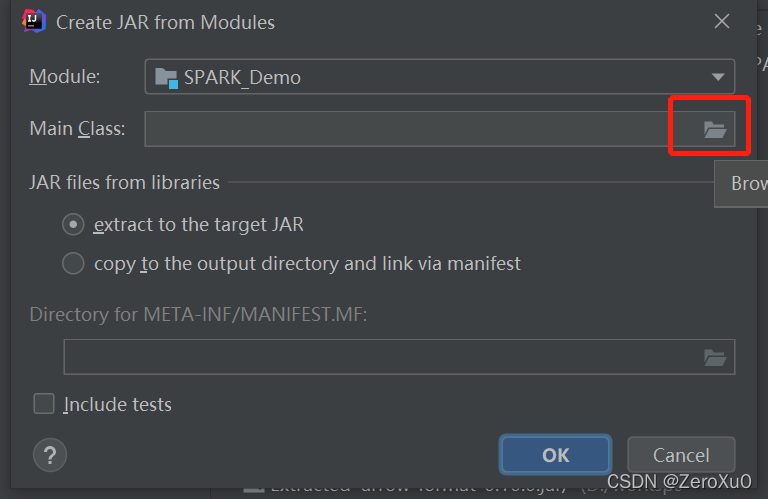Viewport: 768px width, 499px height.
Task: Click the Module label
Action: (x=65, y=76)
